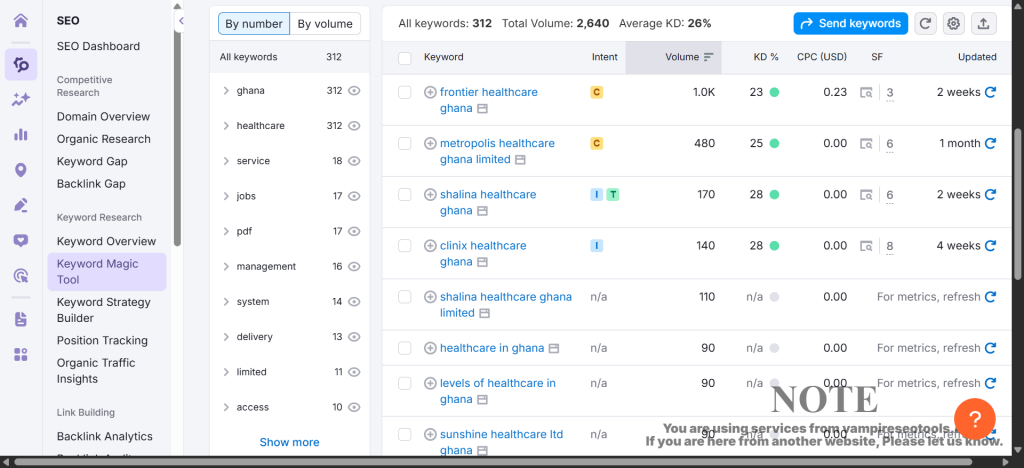The image size is (1024, 468).
Task: Open Domain Overview in sidebar
Action: click(103, 117)
